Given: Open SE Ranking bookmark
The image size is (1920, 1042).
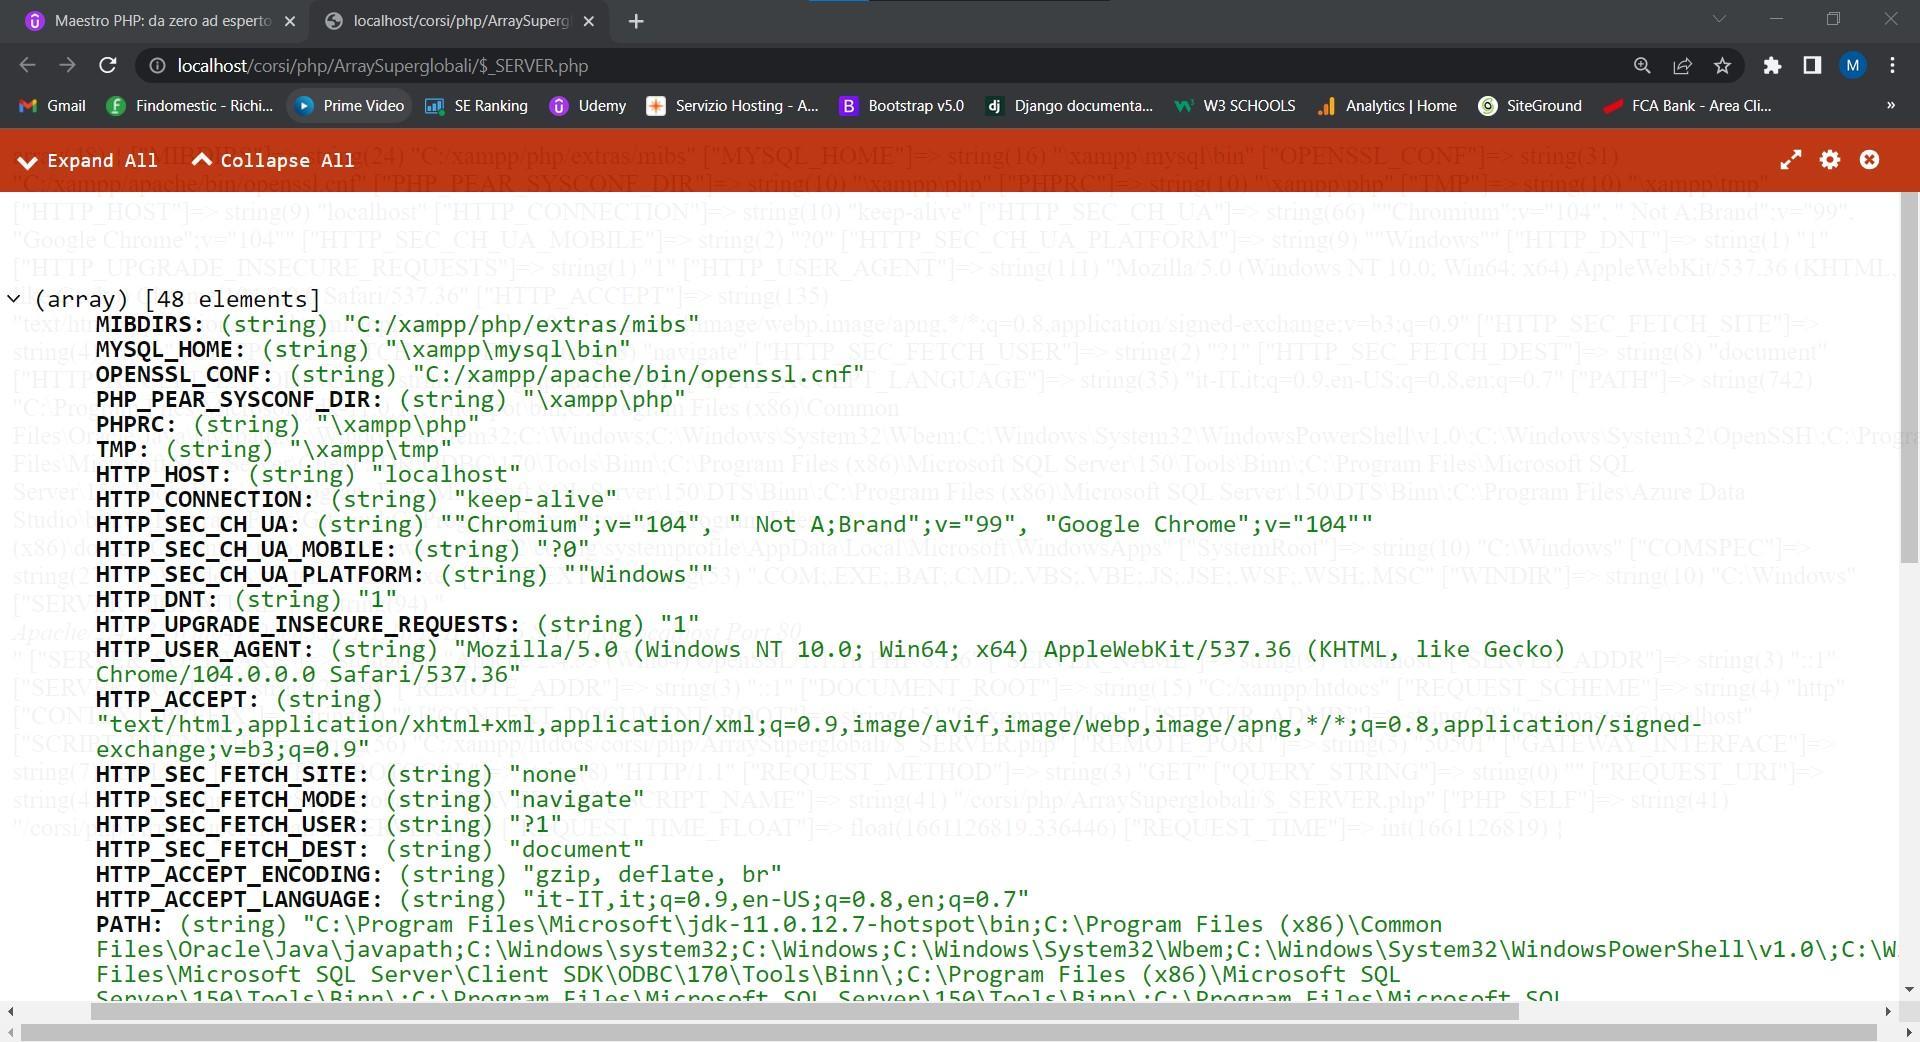Looking at the screenshot, I should [x=476, y=106].
